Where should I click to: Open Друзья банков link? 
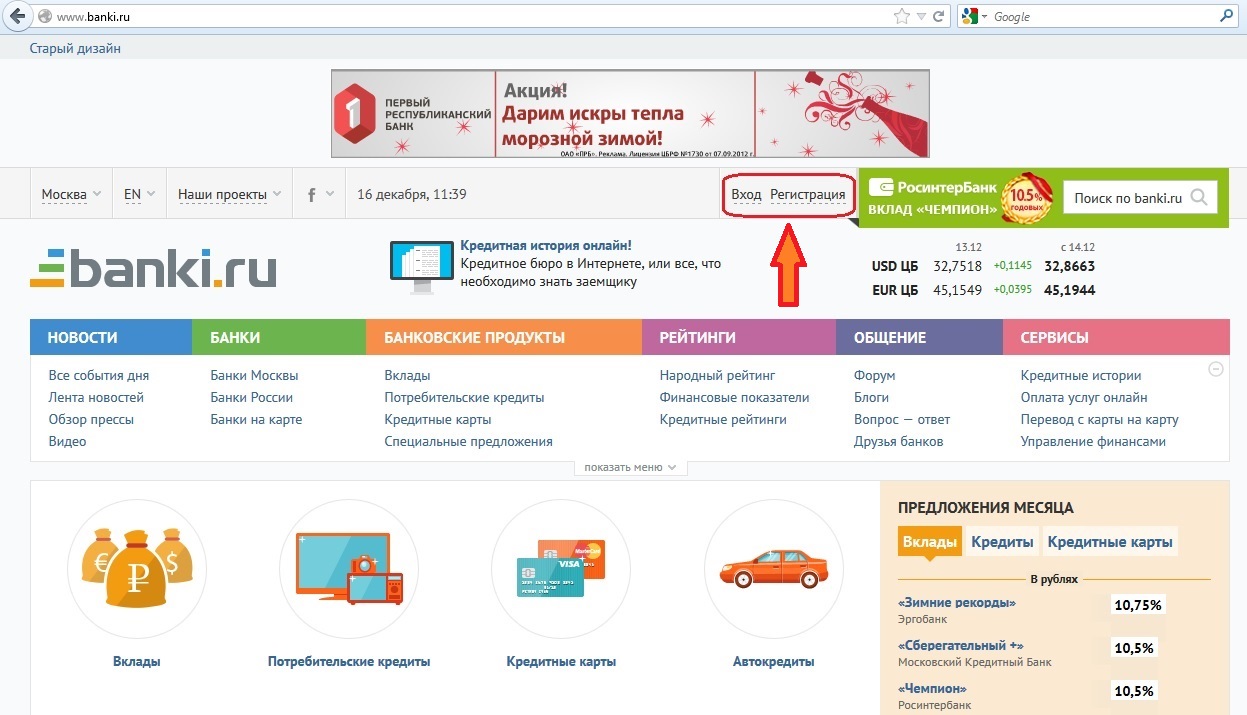pyautogui.click(x=899, y=441)
